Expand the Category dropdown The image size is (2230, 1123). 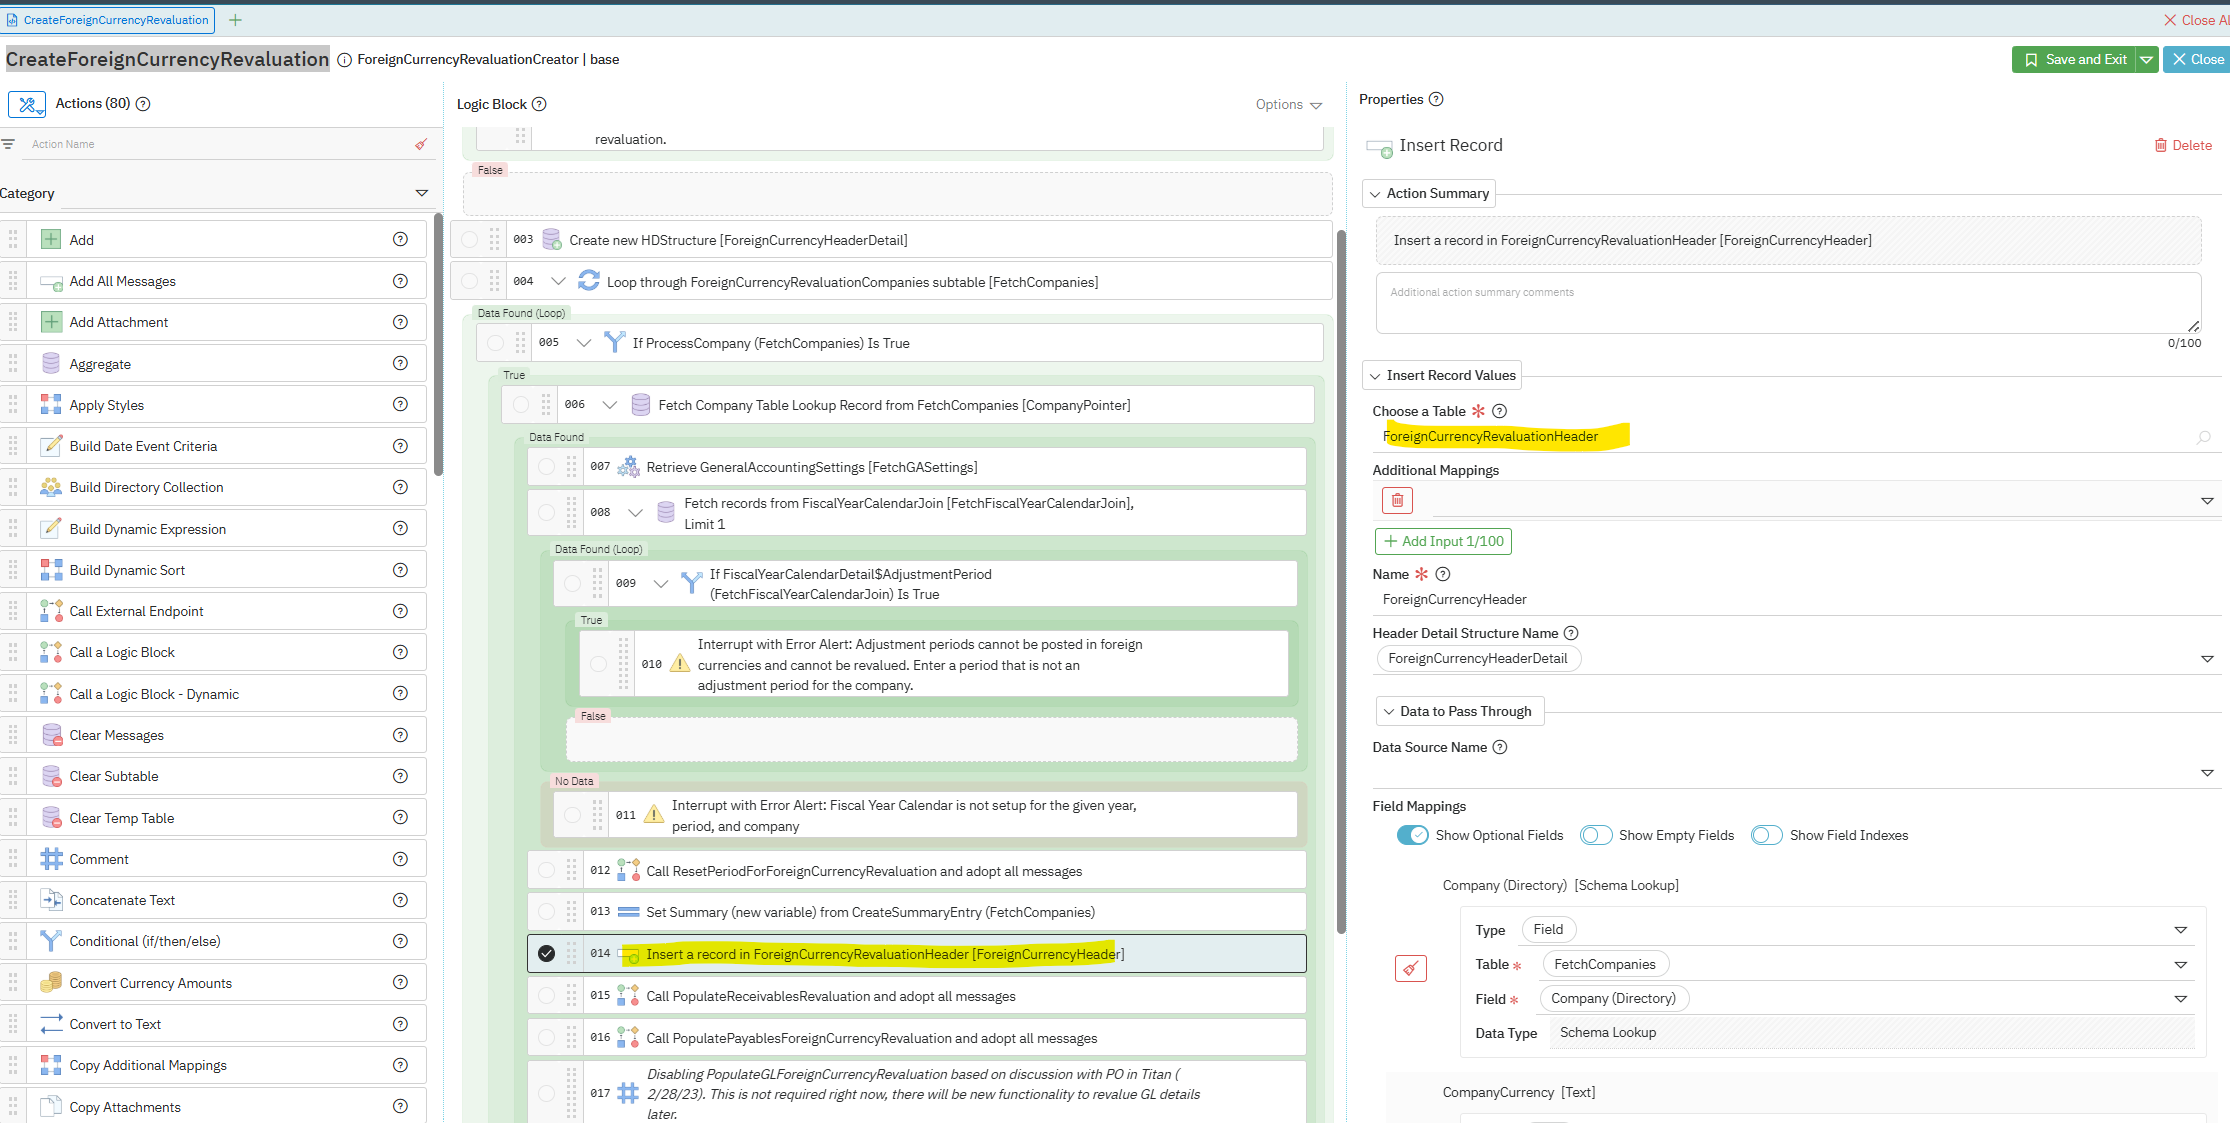click(x=421, y=193)
